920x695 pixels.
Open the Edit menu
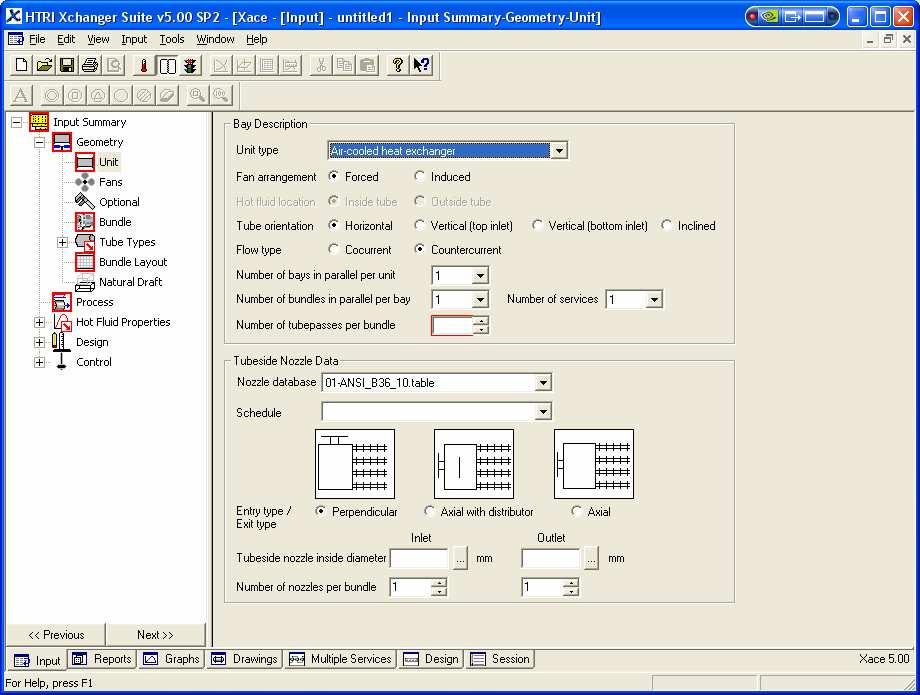[66, 39]
